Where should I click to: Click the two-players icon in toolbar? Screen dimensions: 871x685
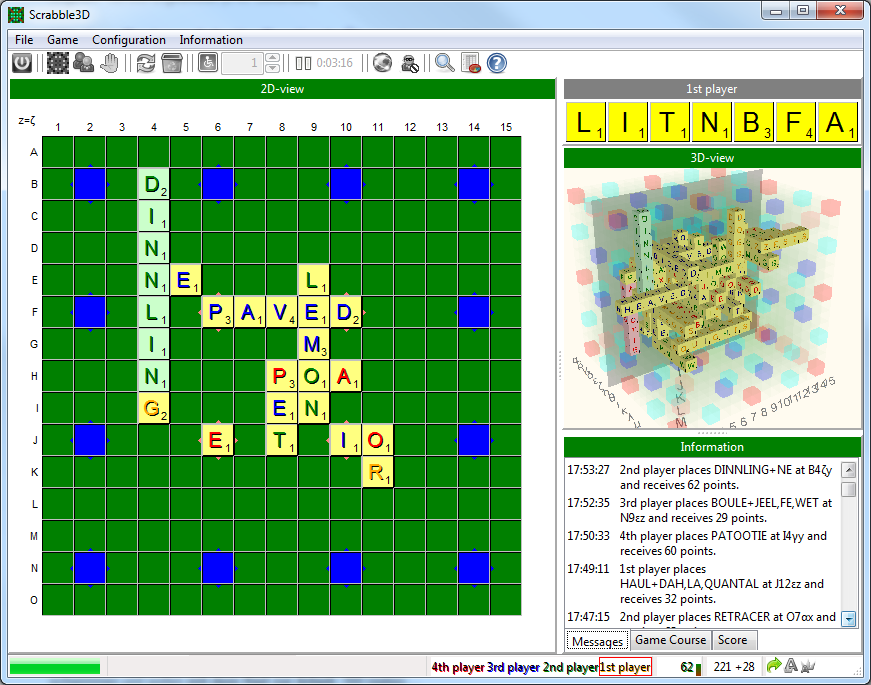pos(84,63)
